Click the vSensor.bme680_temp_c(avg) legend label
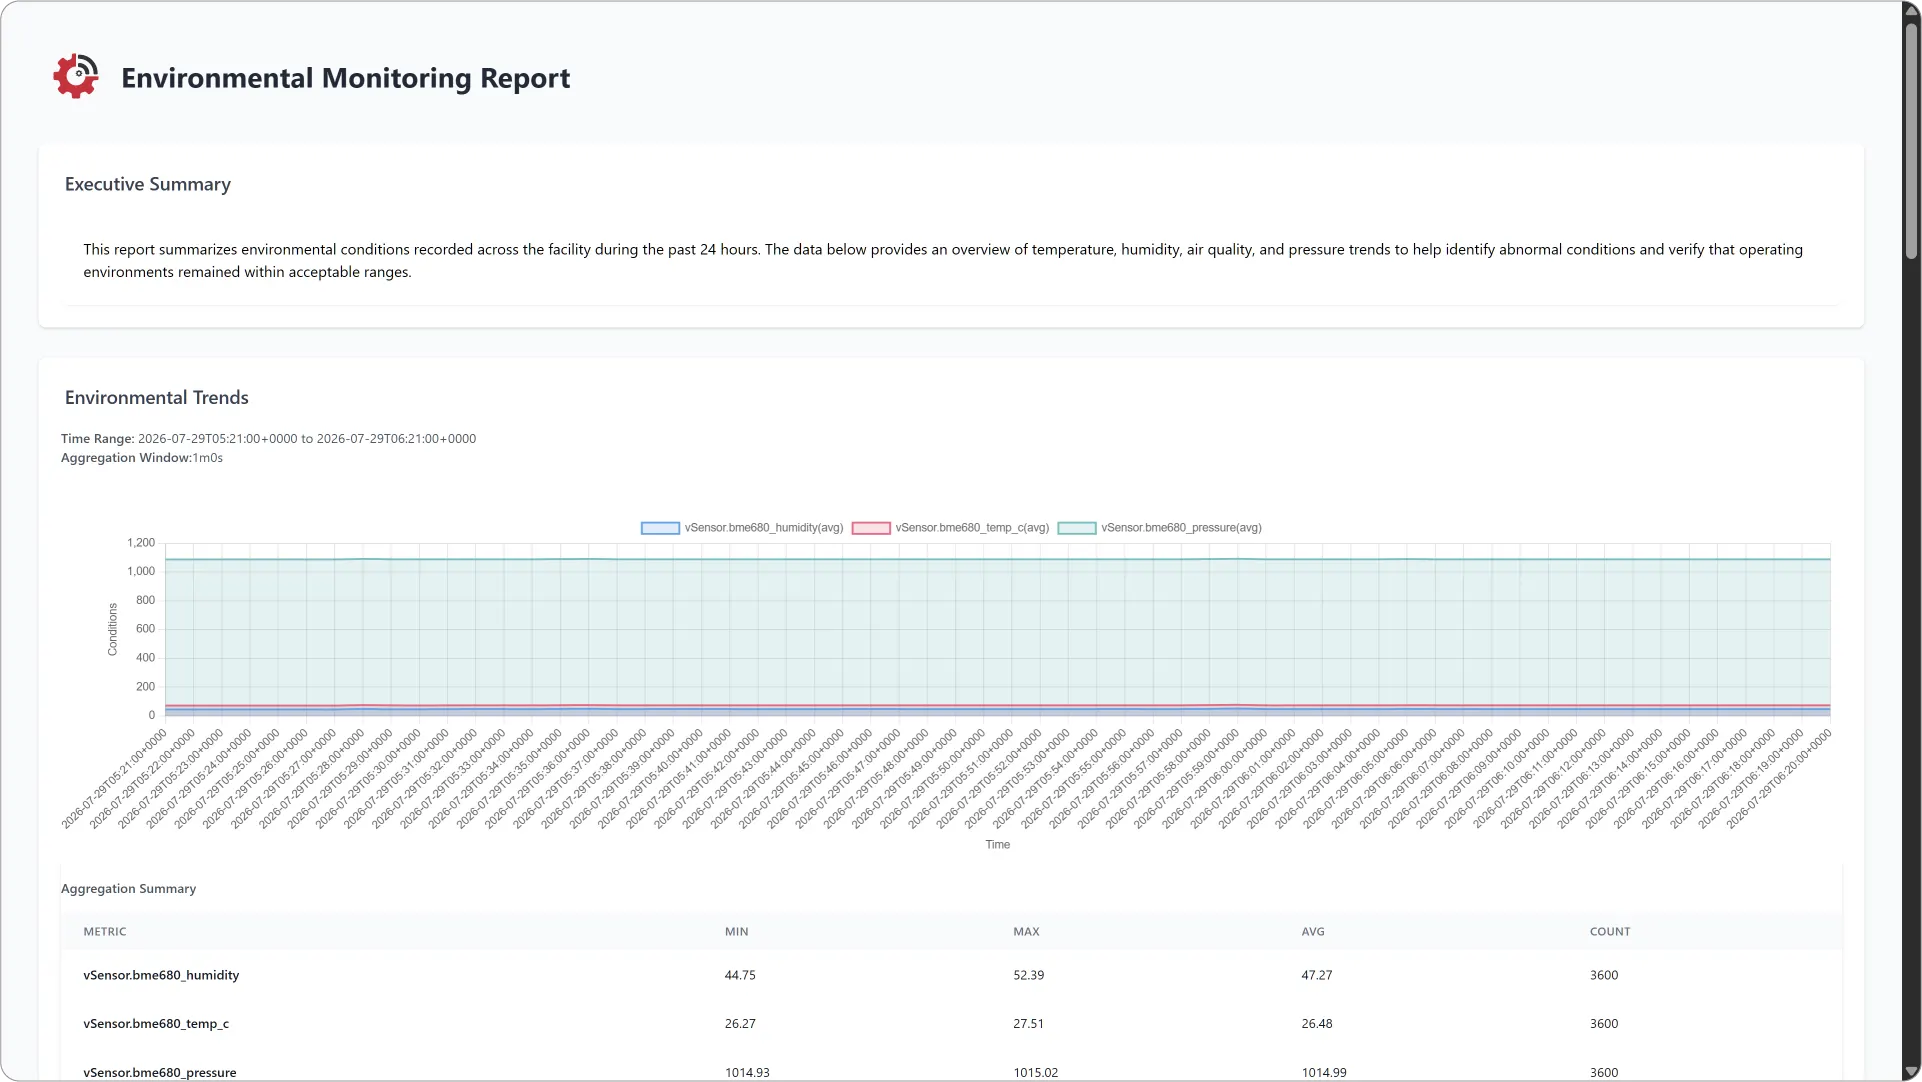 [x=972, y=528]
